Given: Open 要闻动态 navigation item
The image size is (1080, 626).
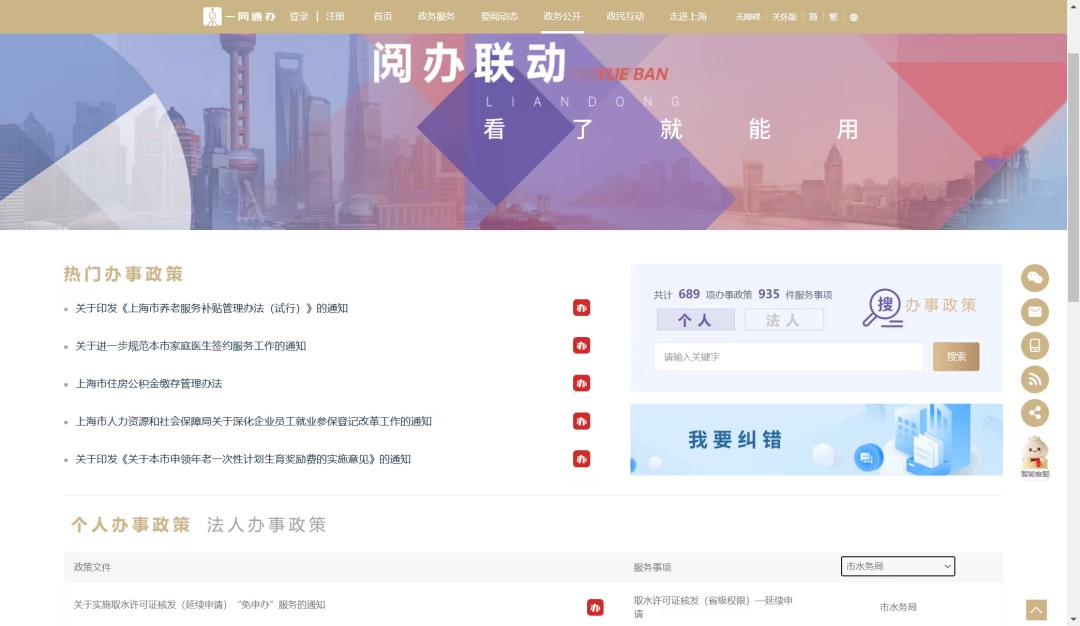Looking at the screenshot, I should [x=499, y=17].
